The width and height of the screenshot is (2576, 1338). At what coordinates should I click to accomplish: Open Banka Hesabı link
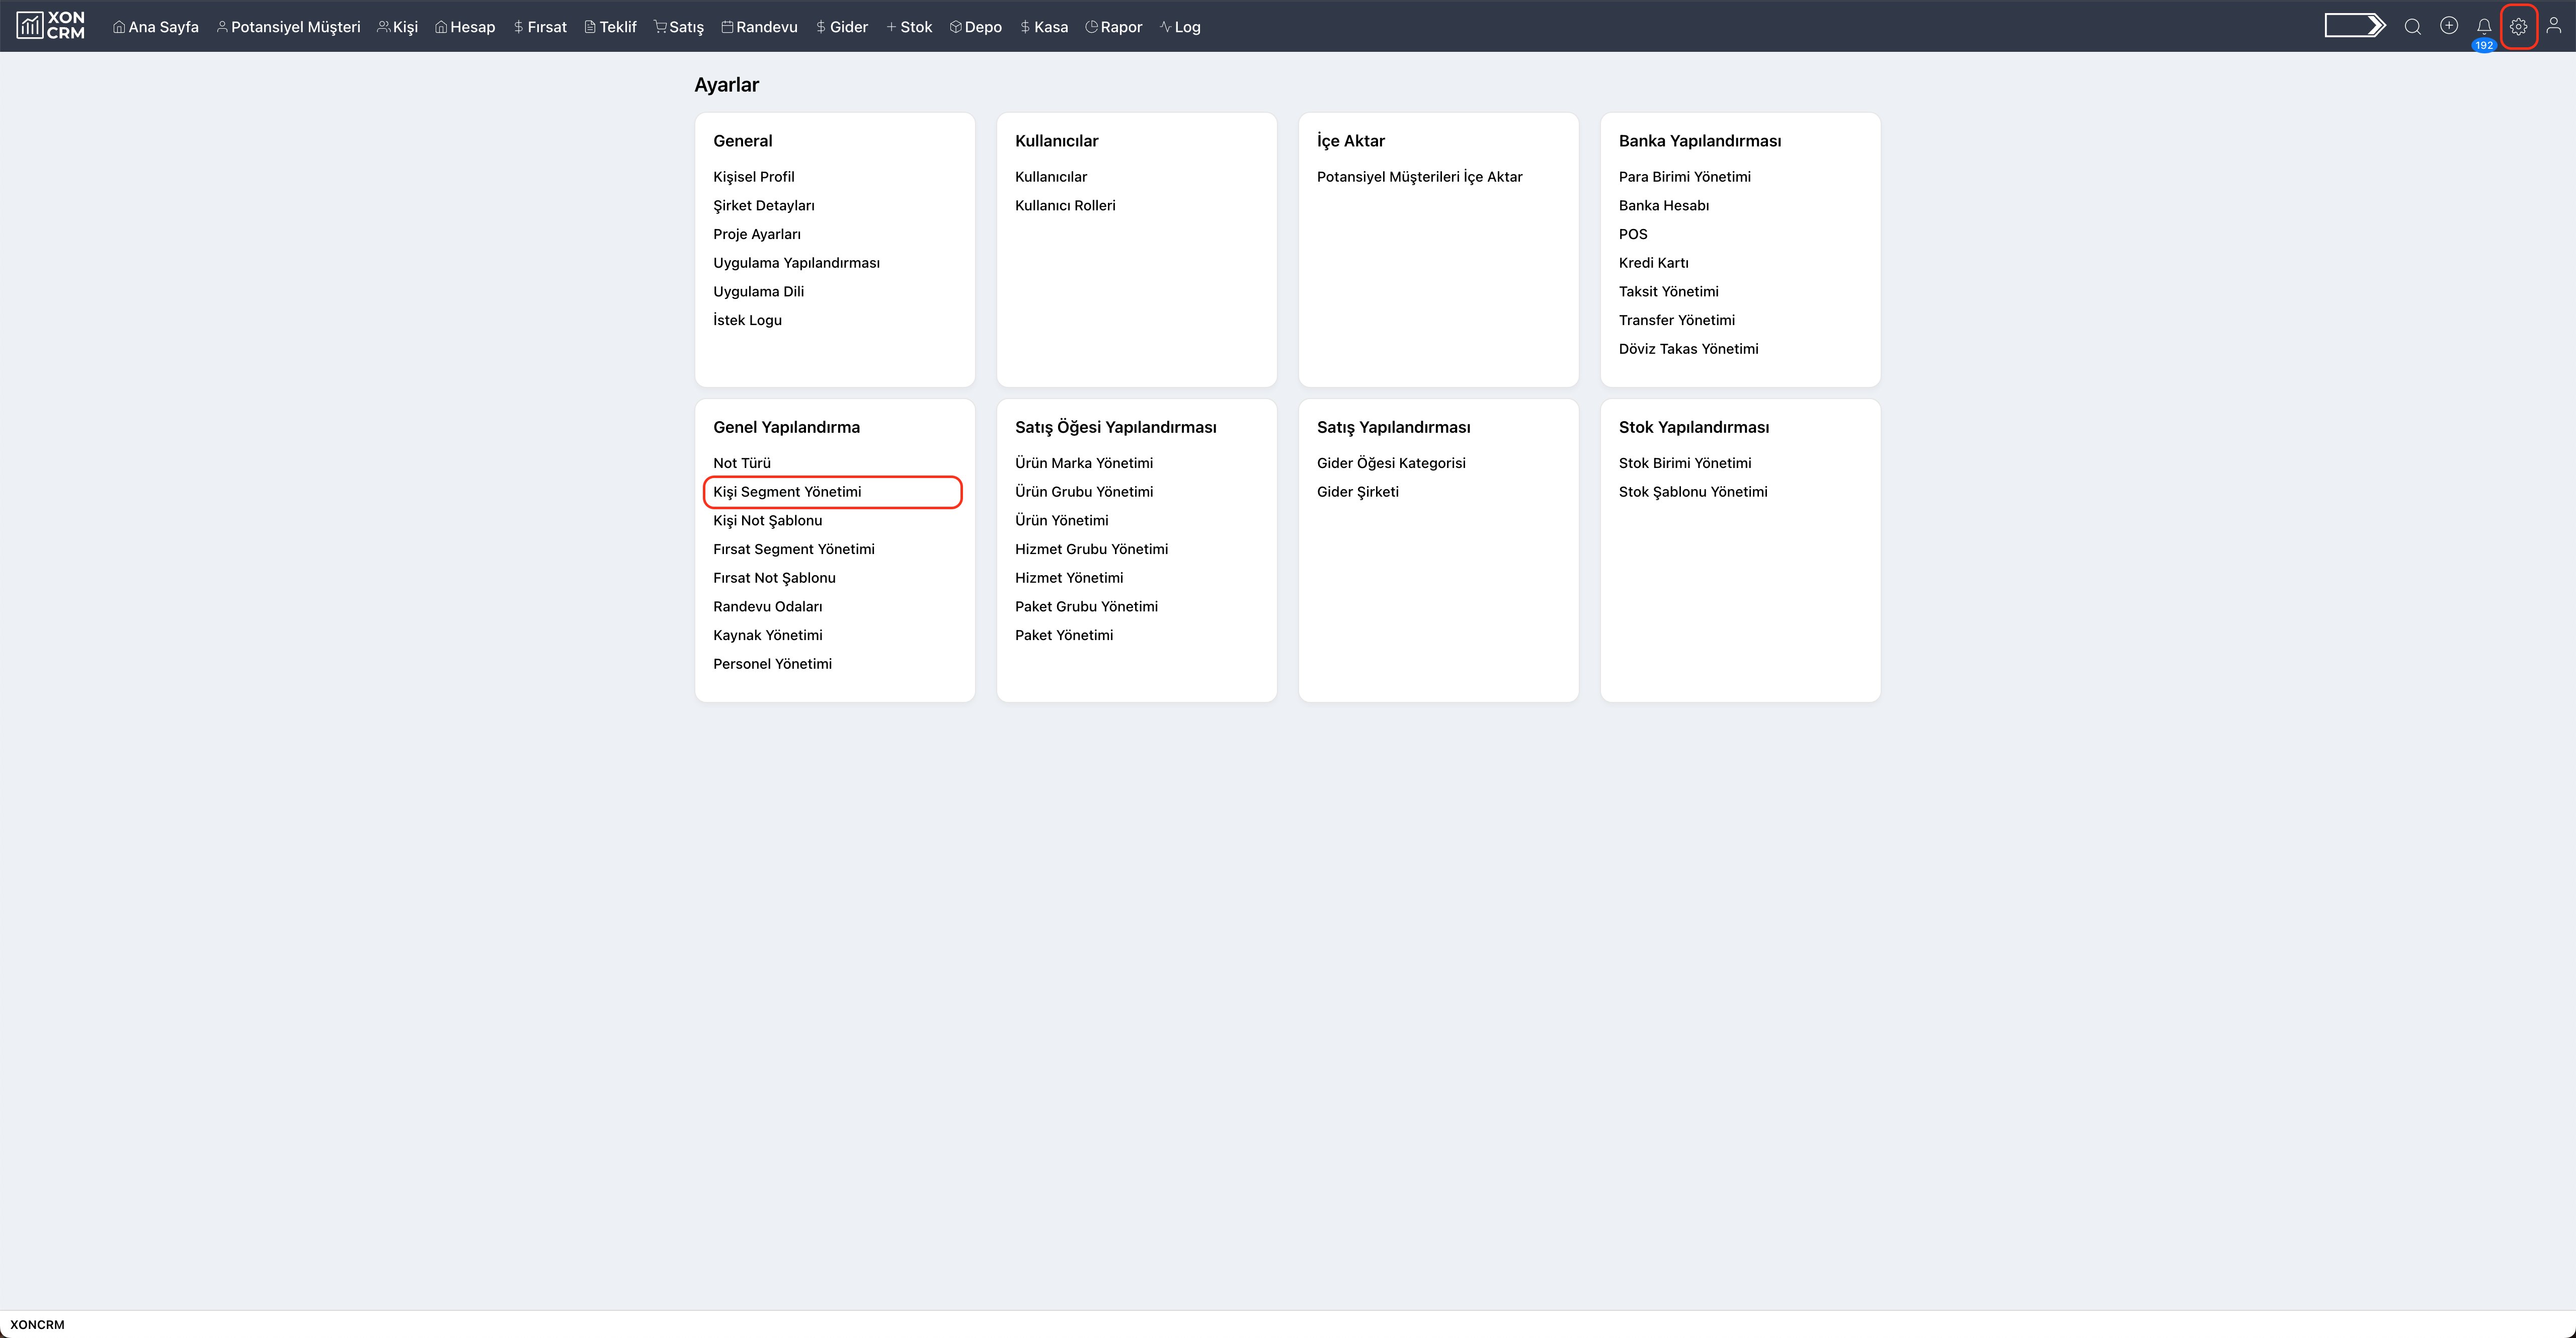click(1664, 206)
